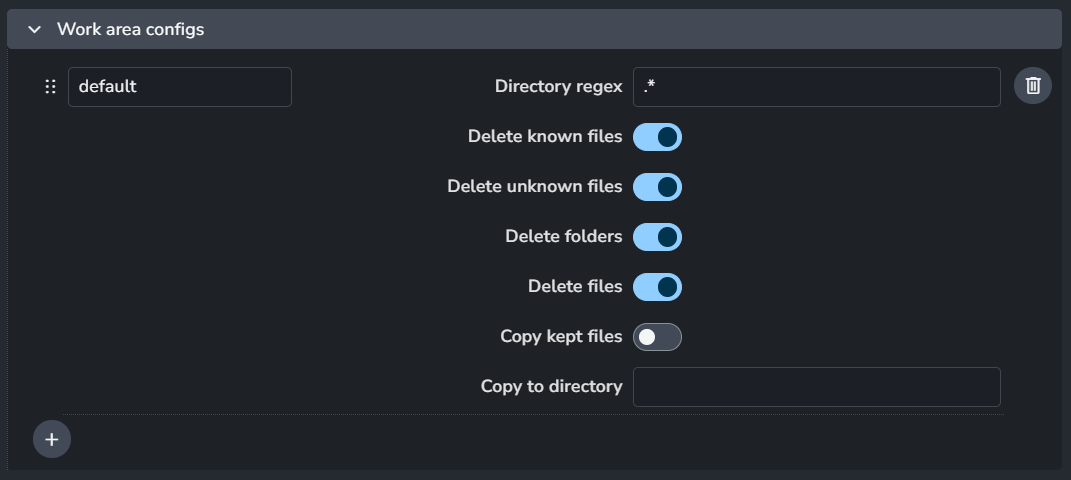Click the Copy kept files label

[x=561, y=336]
